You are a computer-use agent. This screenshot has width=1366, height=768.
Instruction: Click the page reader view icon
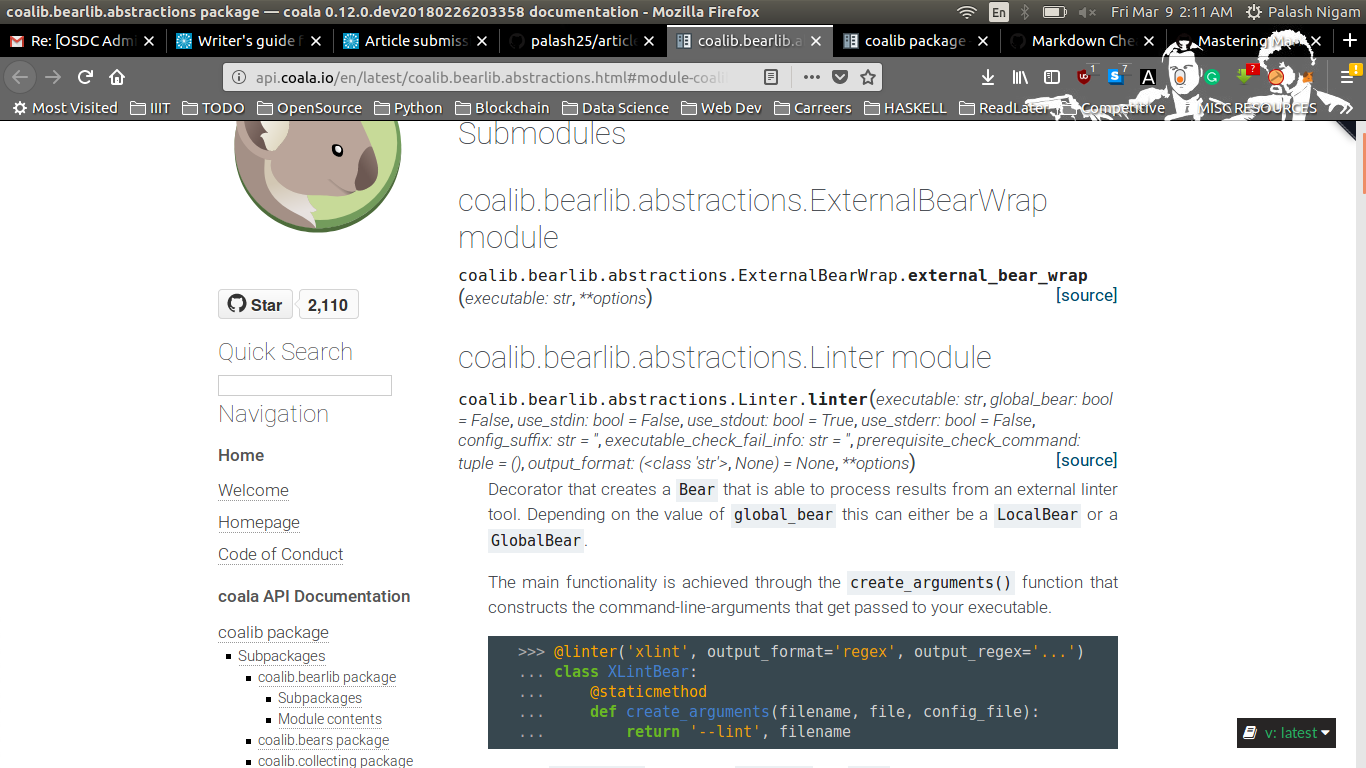tap(771, 77)
